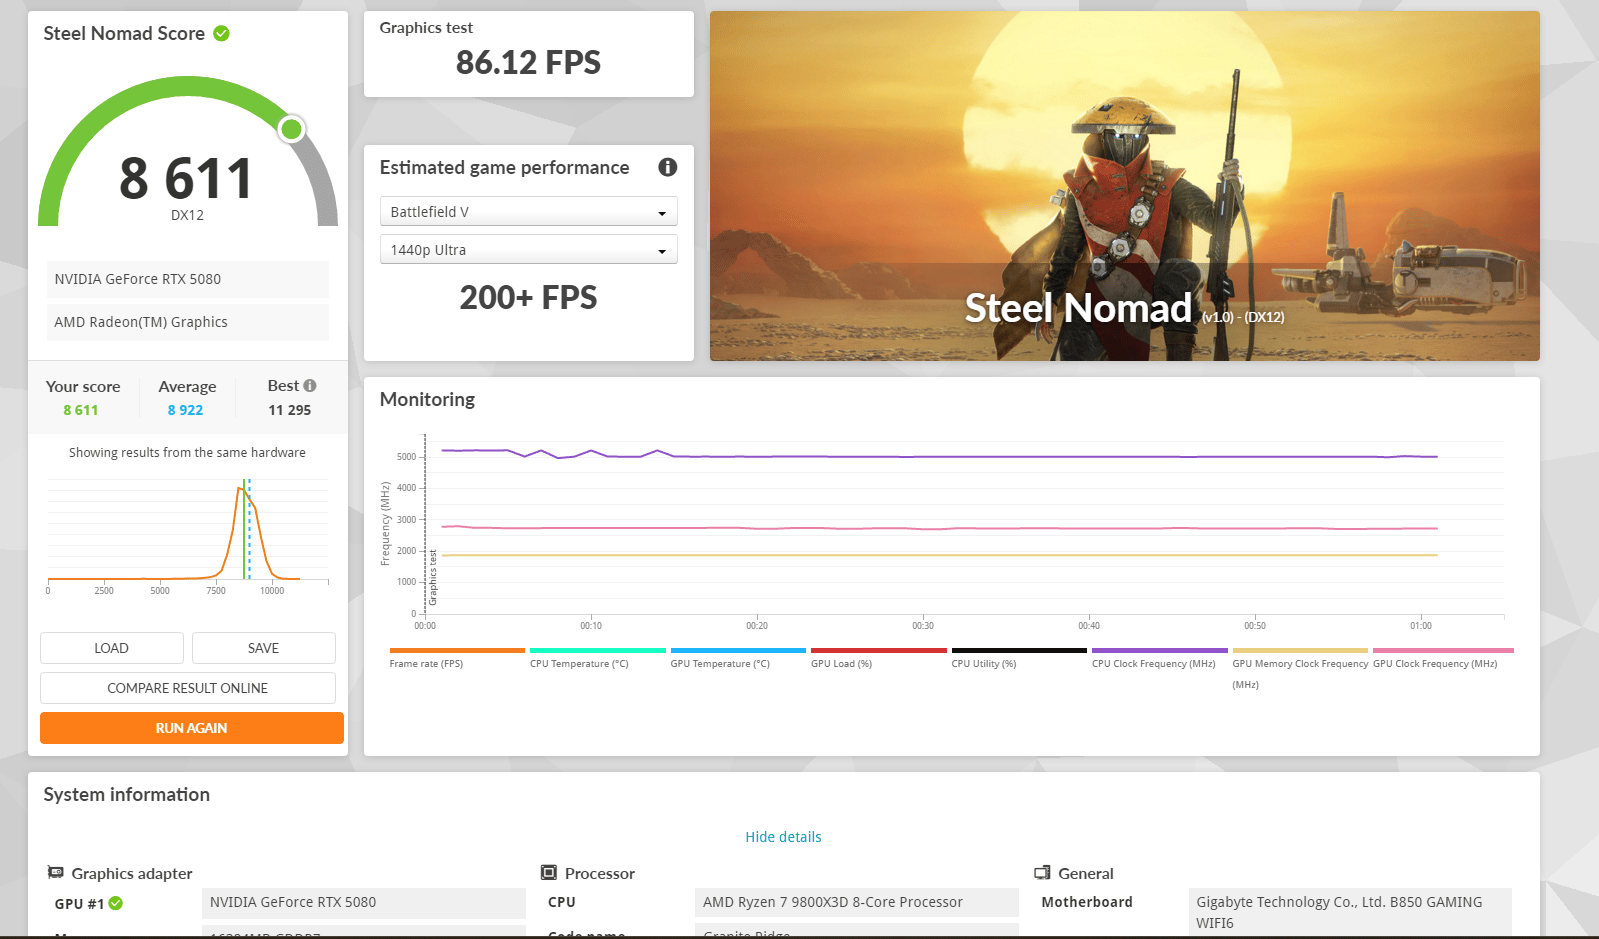Click Best score value 11 295
1599x939 pixels.
[x=289, y=410]
